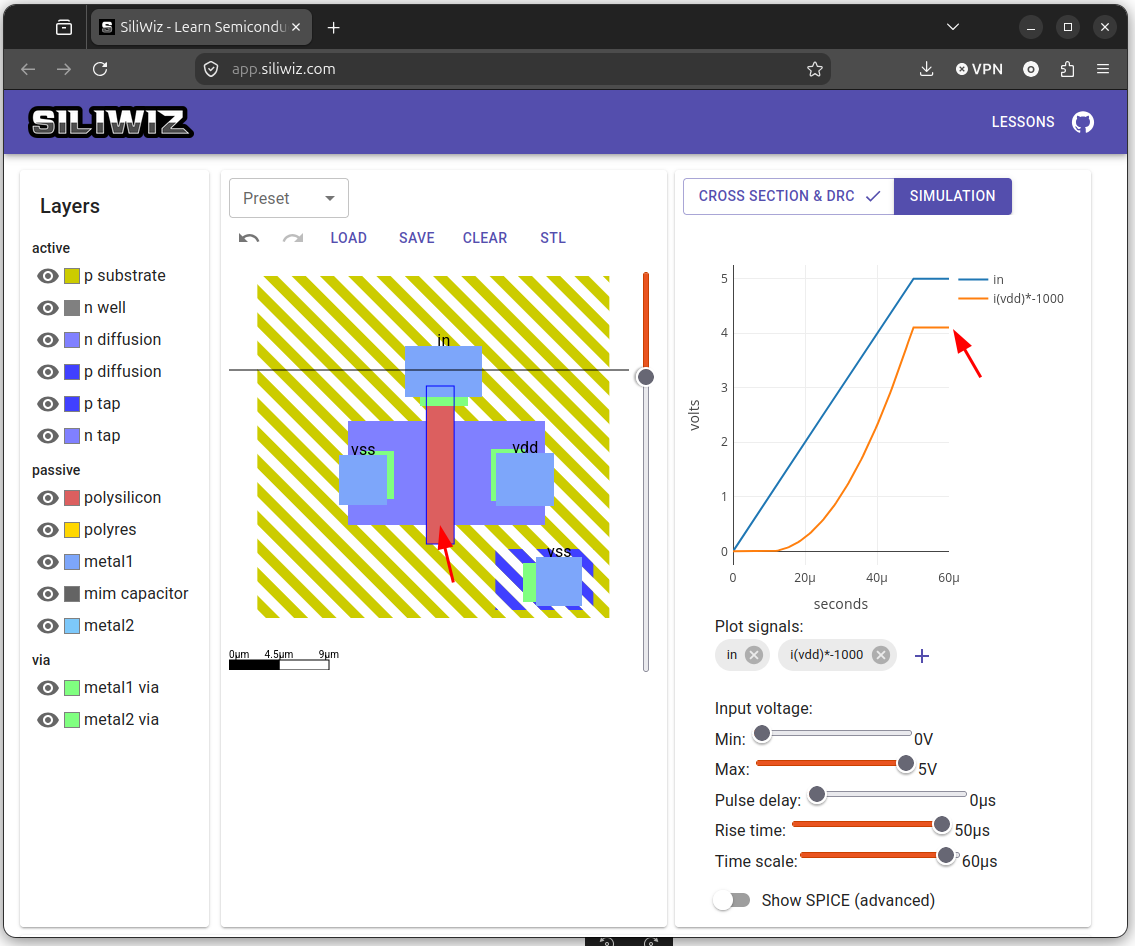Click the VPN toolbar indicator

[979, 69]
